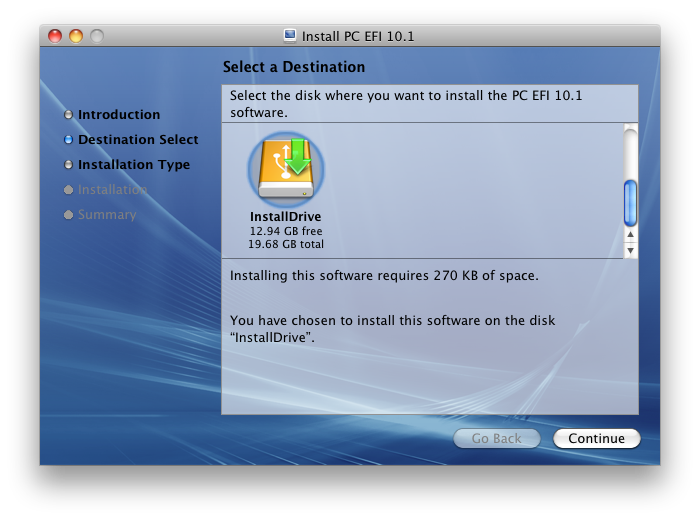
Task: Click the scroll down arrow in disk list
Action: [630, 250]
